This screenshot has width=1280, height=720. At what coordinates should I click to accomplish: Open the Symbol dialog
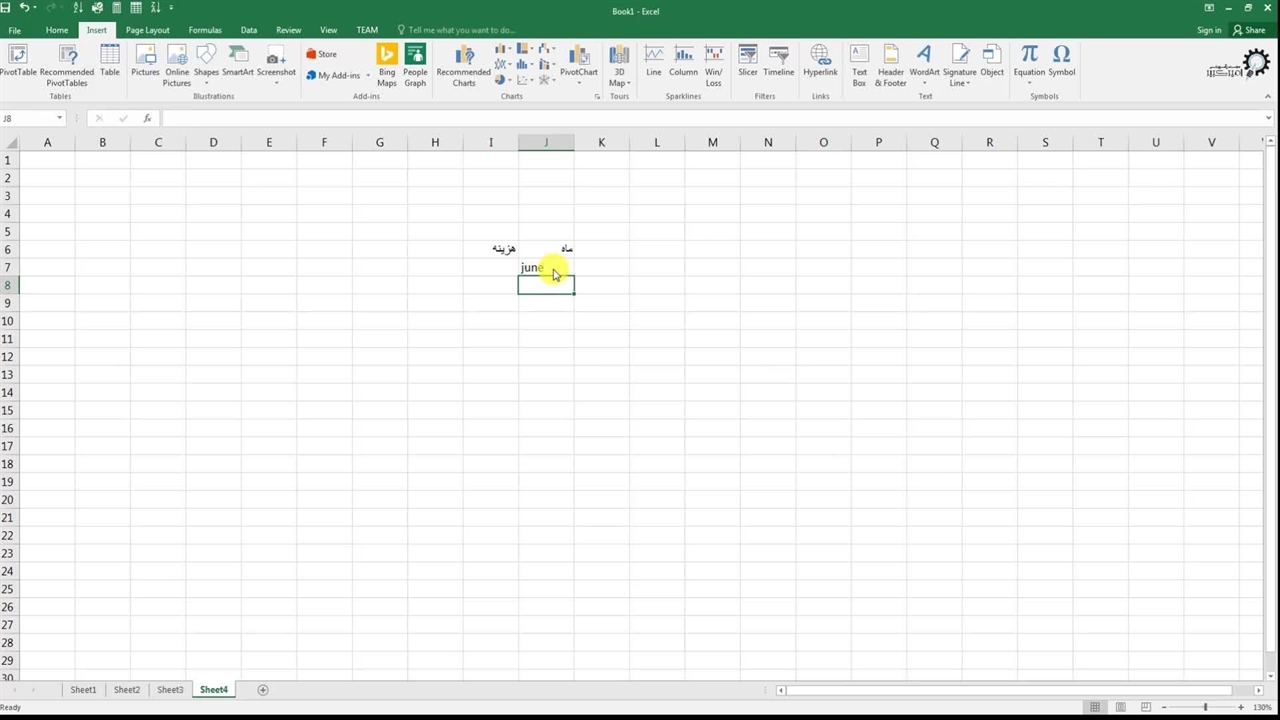click(x=1061, y=62)
